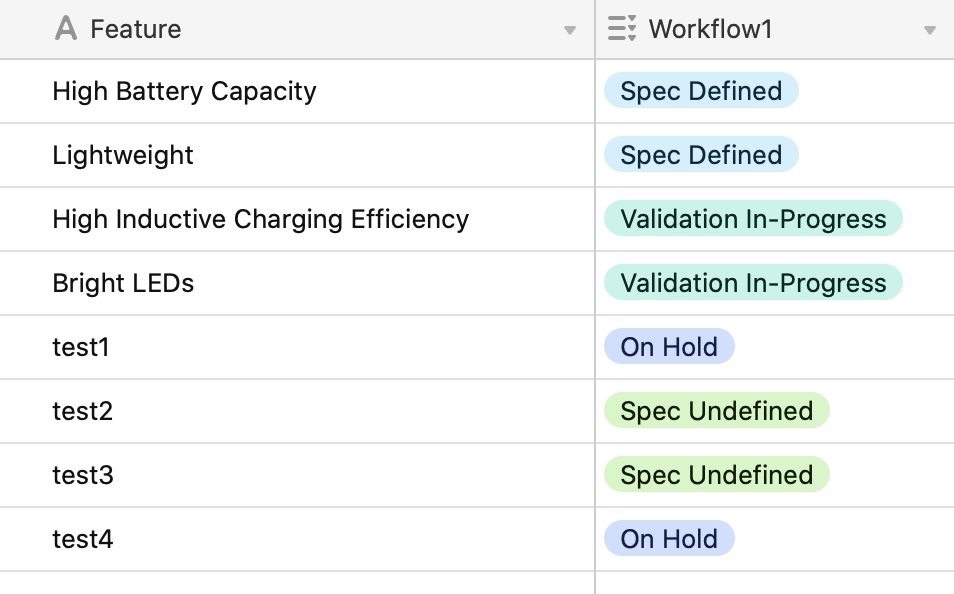Viewport: 954px width, 594px height.
Task: Select the Bright LEDs cell
Action: 123,283
